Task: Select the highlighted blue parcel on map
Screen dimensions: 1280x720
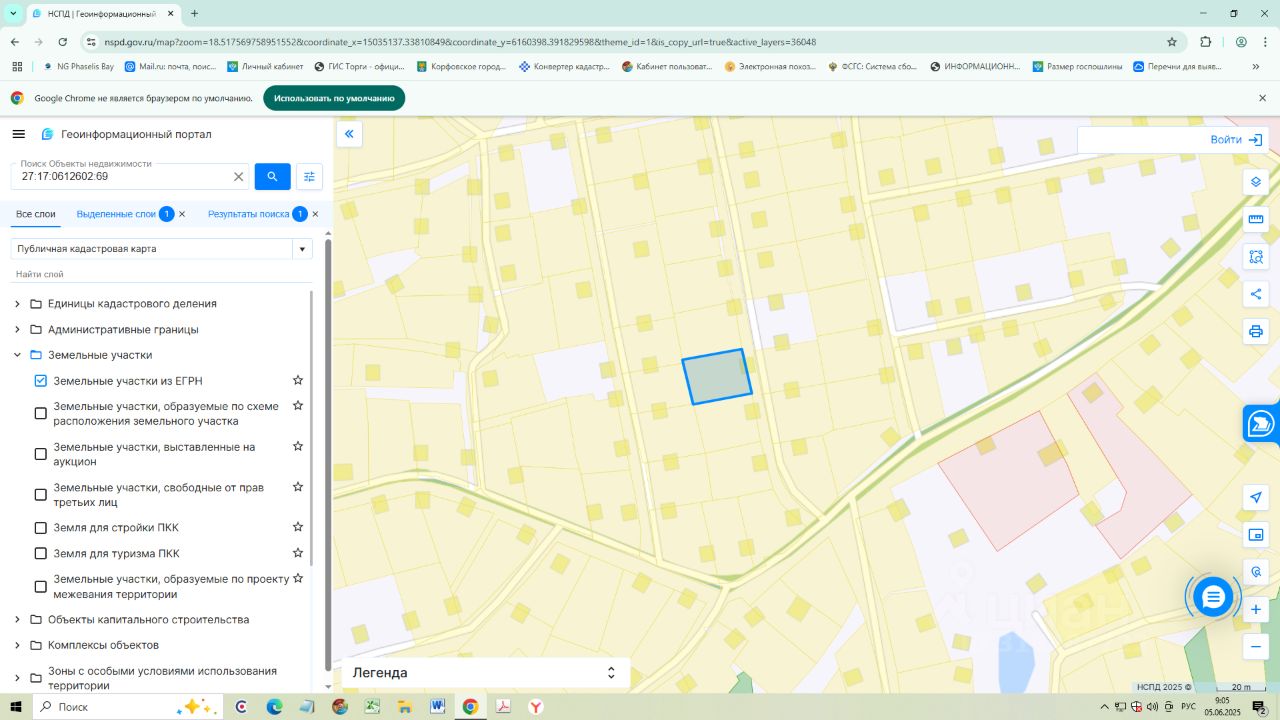Action: pyautogui.click(x=717, y=377)
